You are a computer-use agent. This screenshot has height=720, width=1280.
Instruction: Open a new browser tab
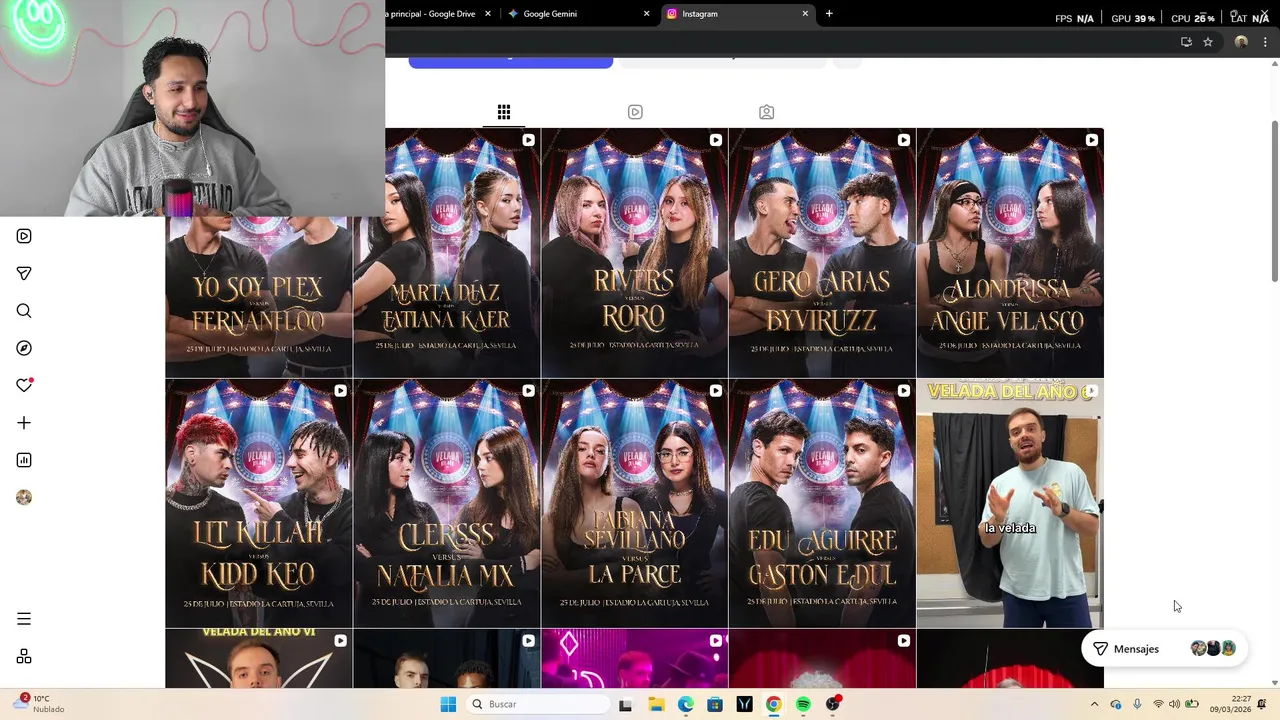tap(829, 14)
